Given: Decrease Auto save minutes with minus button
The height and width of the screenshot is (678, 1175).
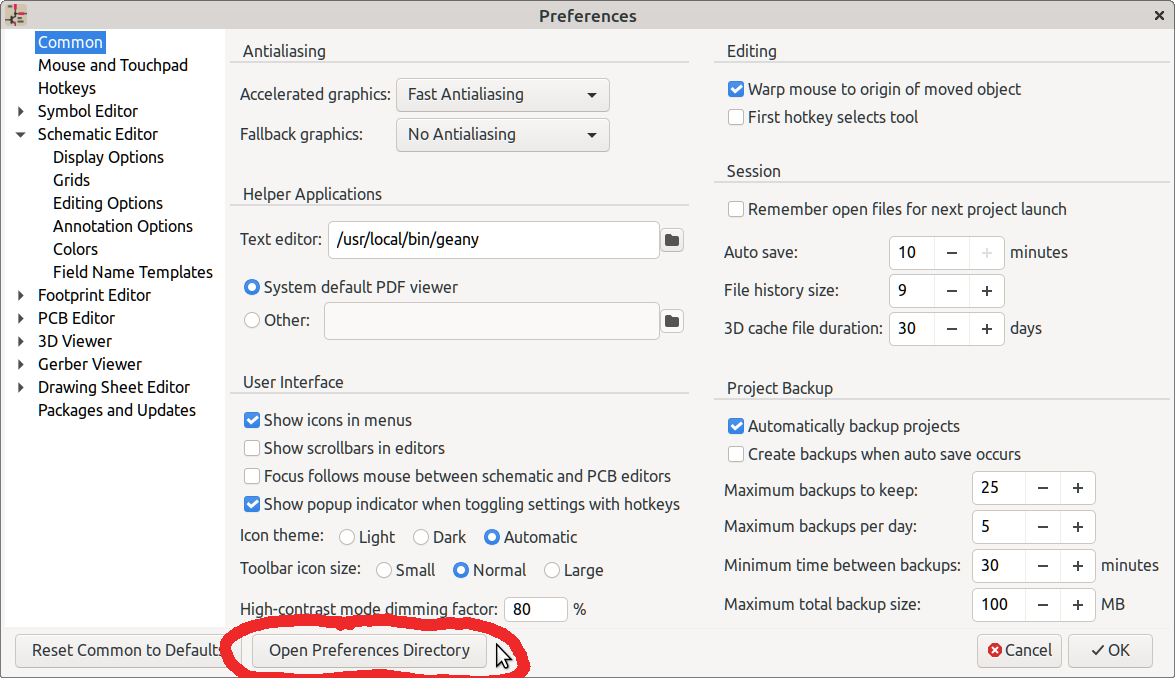Looking at the screenshot, I should (x=952, y=253).
